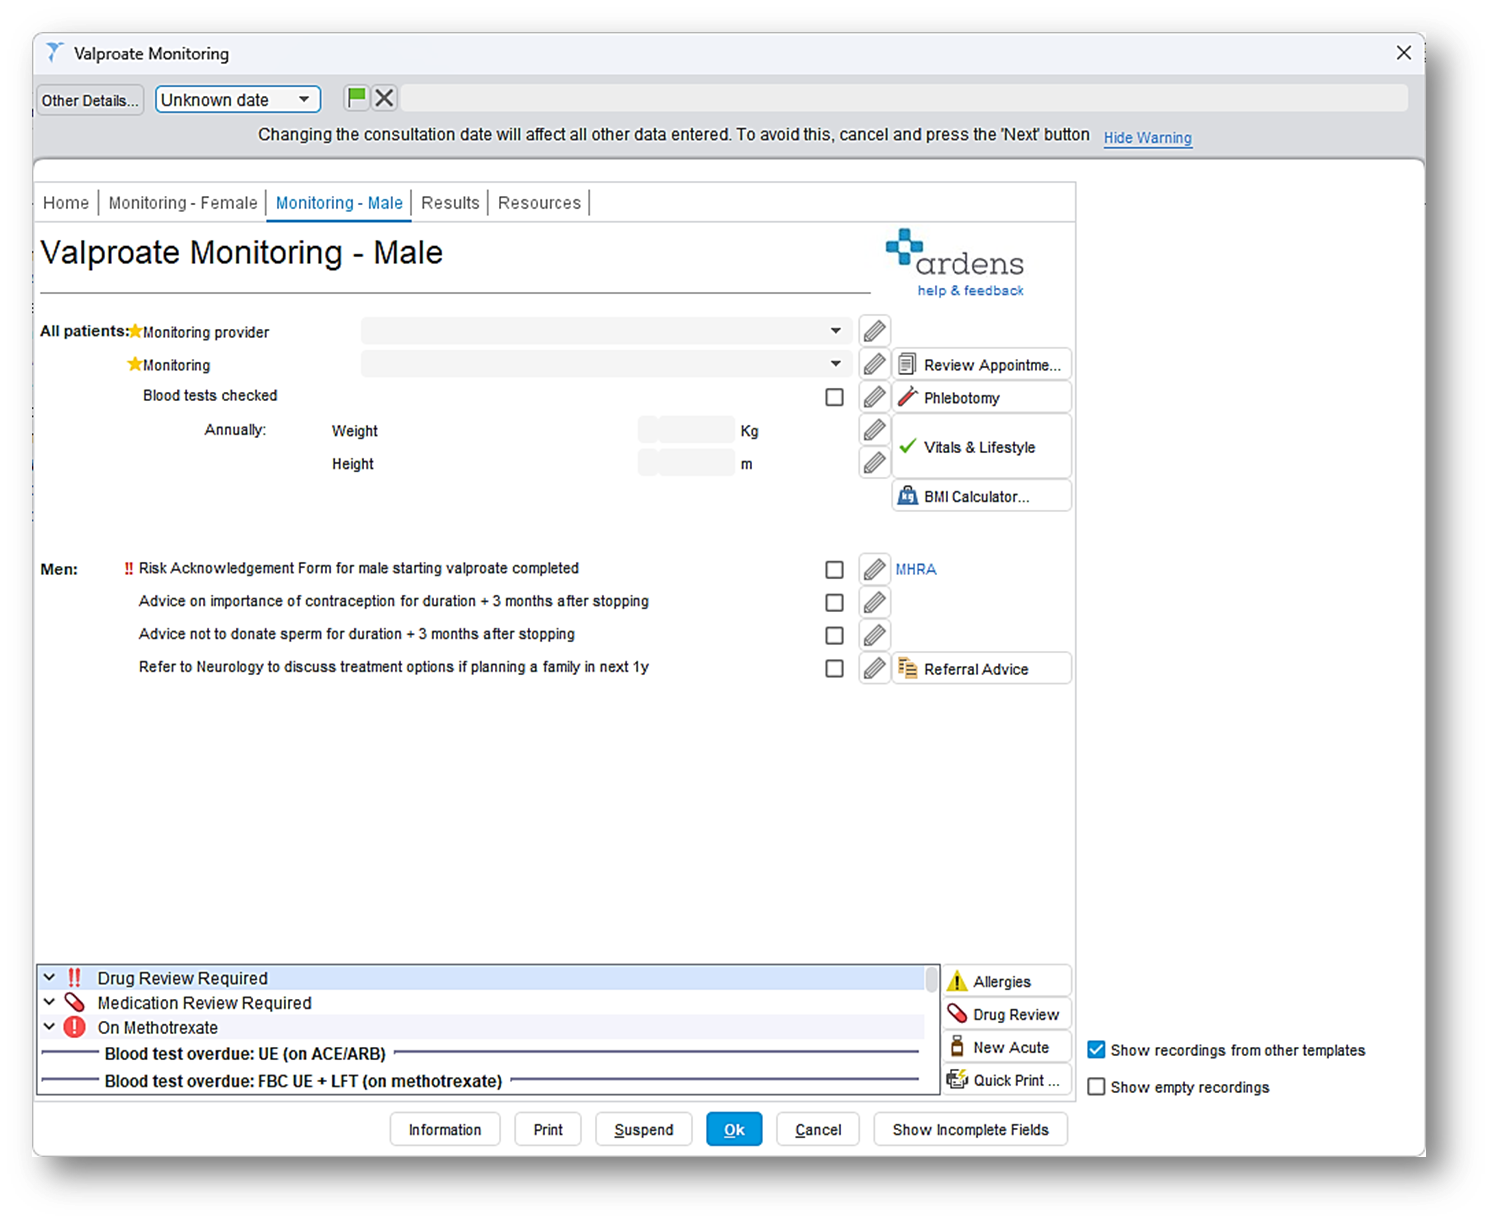This screenshot has width=1491, height=1222.
Task: Launch the BMI Calculator
Action: pyautogui.click(x=981, y=496)
